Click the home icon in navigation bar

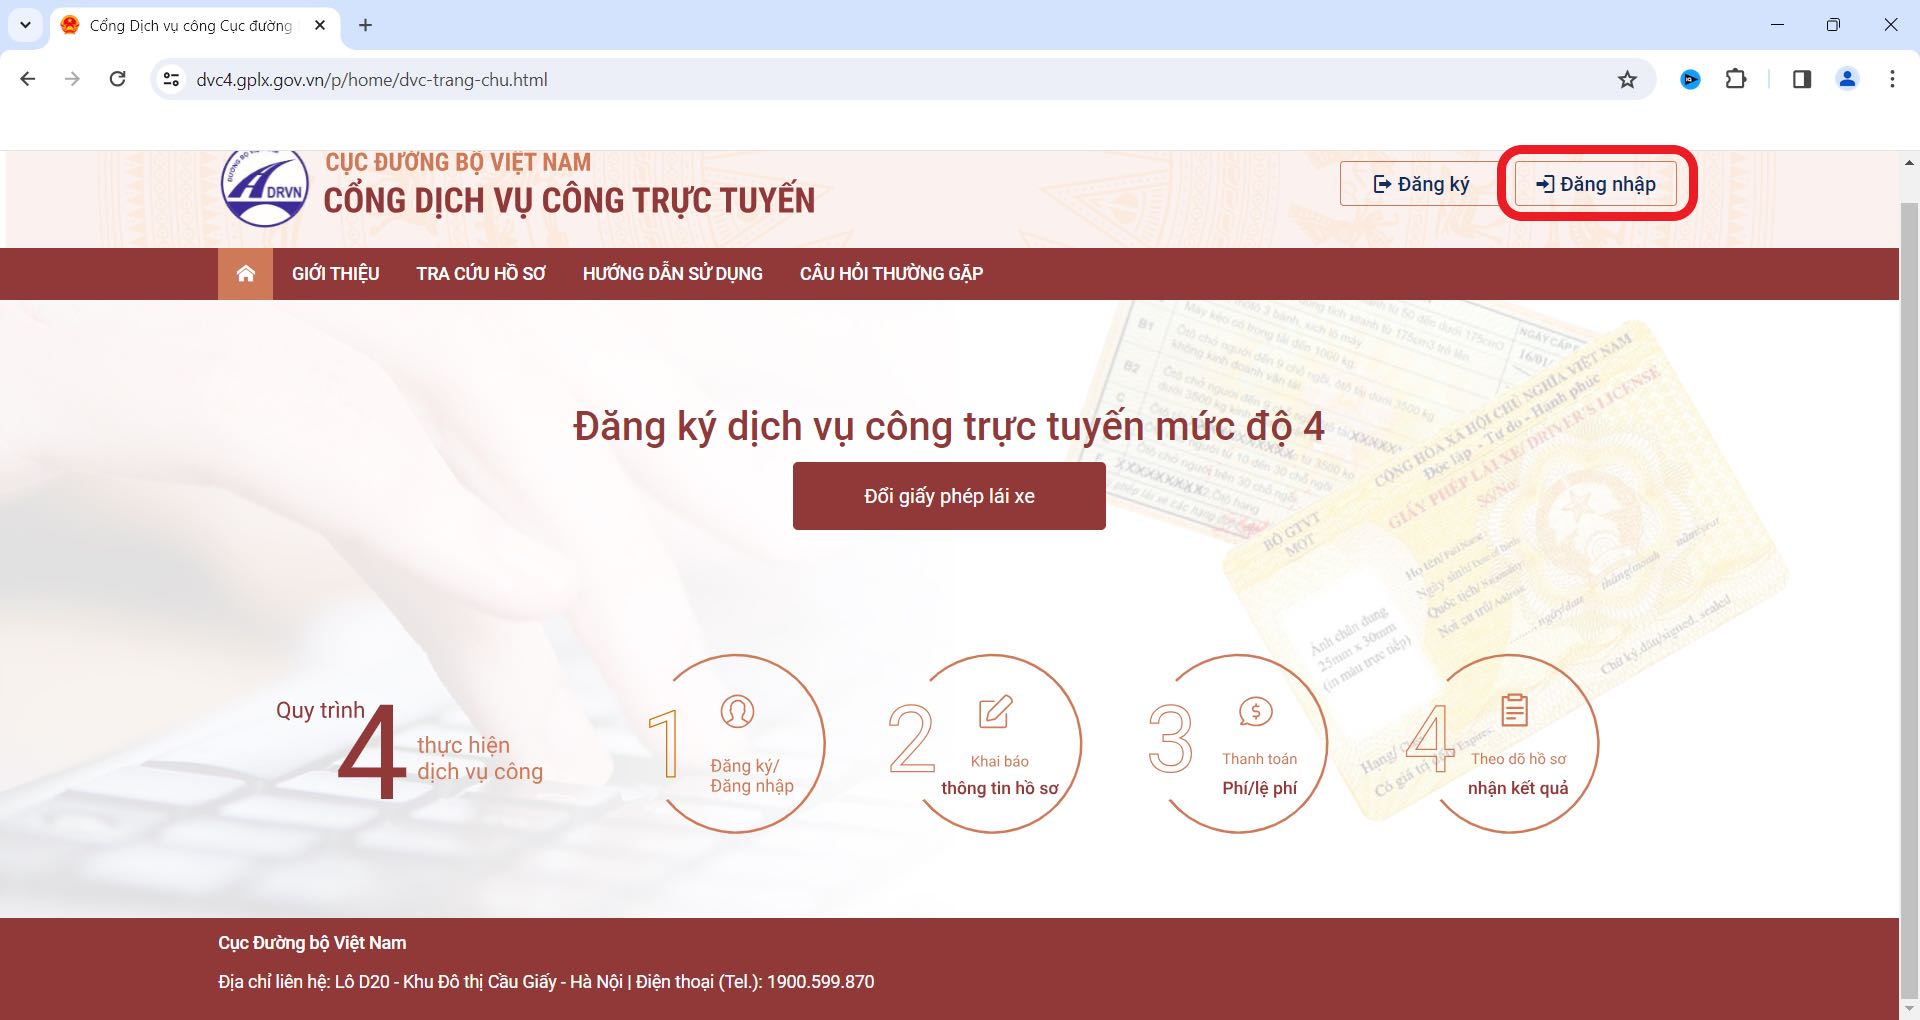click(x=245, y=274)
